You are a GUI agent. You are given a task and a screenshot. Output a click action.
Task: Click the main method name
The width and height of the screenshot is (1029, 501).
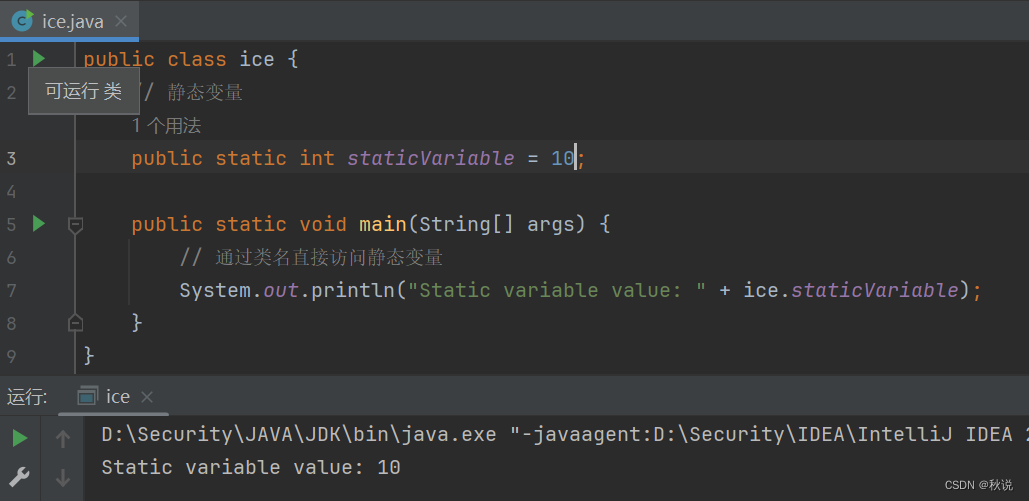point(383,225)
